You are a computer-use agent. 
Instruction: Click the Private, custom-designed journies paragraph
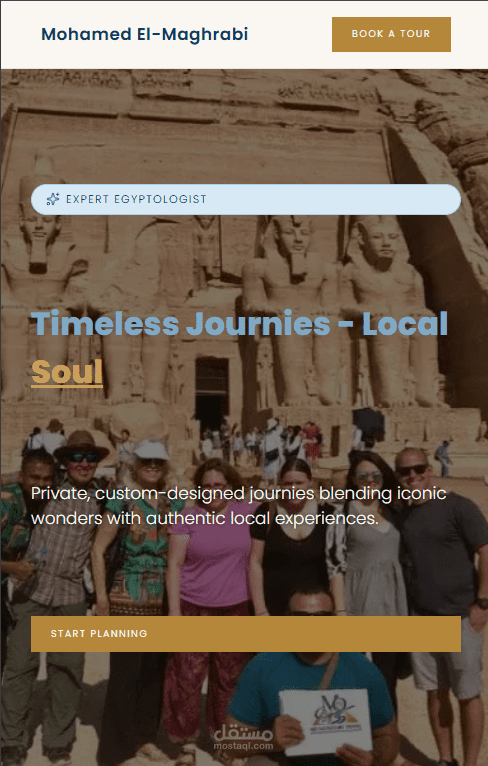[x=238, y=506]
